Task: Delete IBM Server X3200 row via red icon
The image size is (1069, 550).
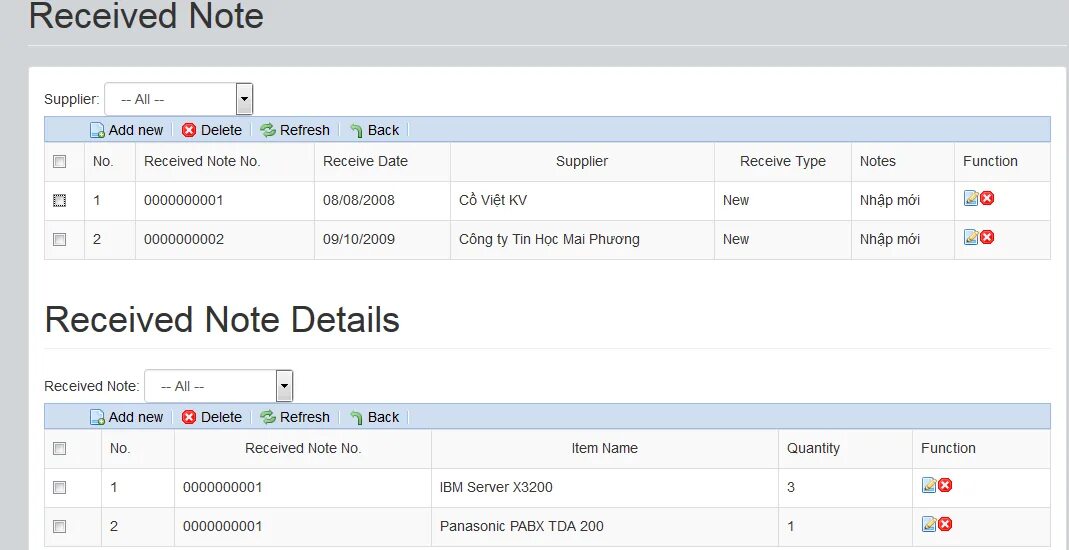Action: (x=945, y=485)
